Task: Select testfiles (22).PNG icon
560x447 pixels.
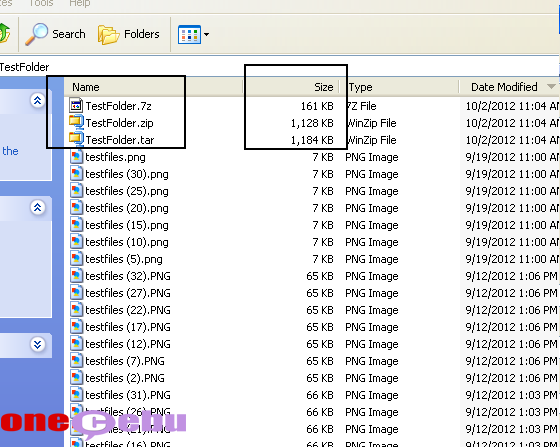Action: (76, 310)
